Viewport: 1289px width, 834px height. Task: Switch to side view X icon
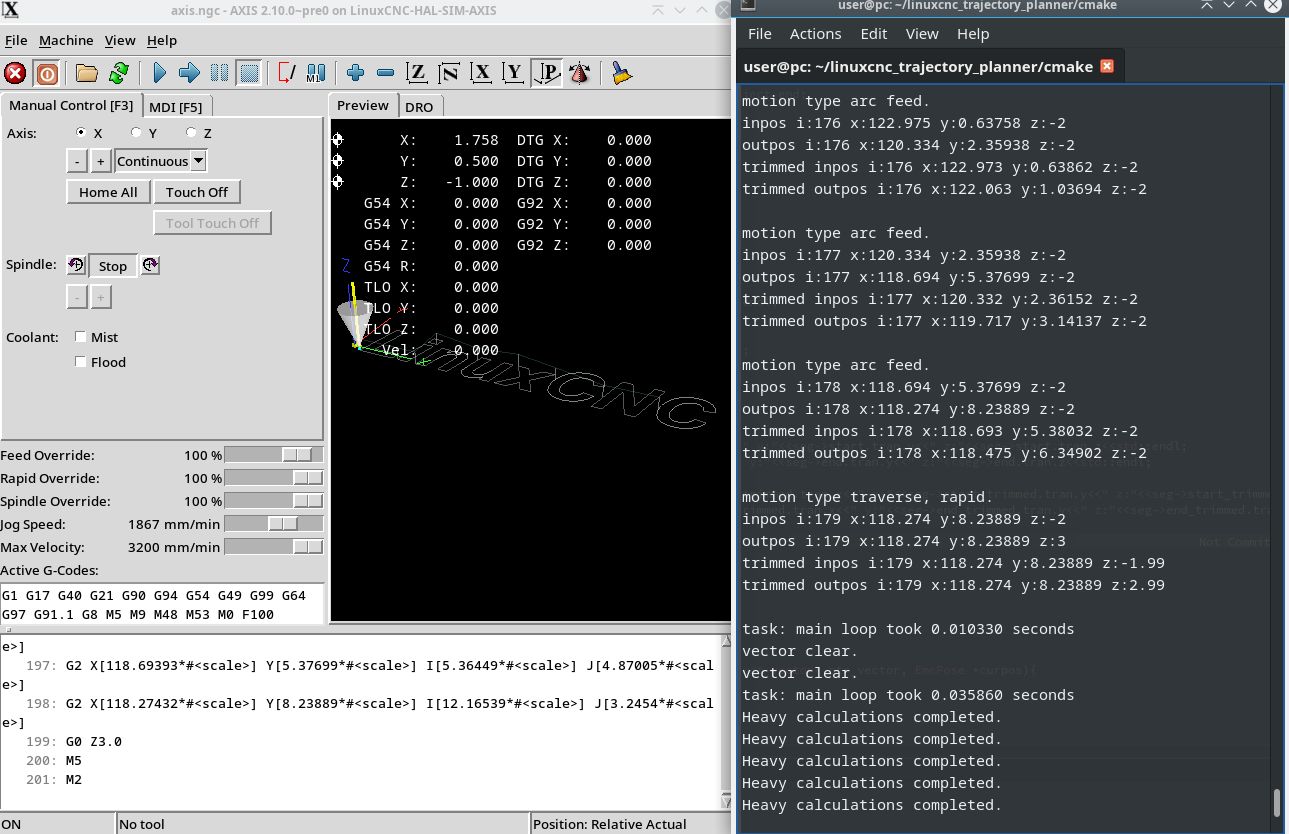click(x=482, y=73)
